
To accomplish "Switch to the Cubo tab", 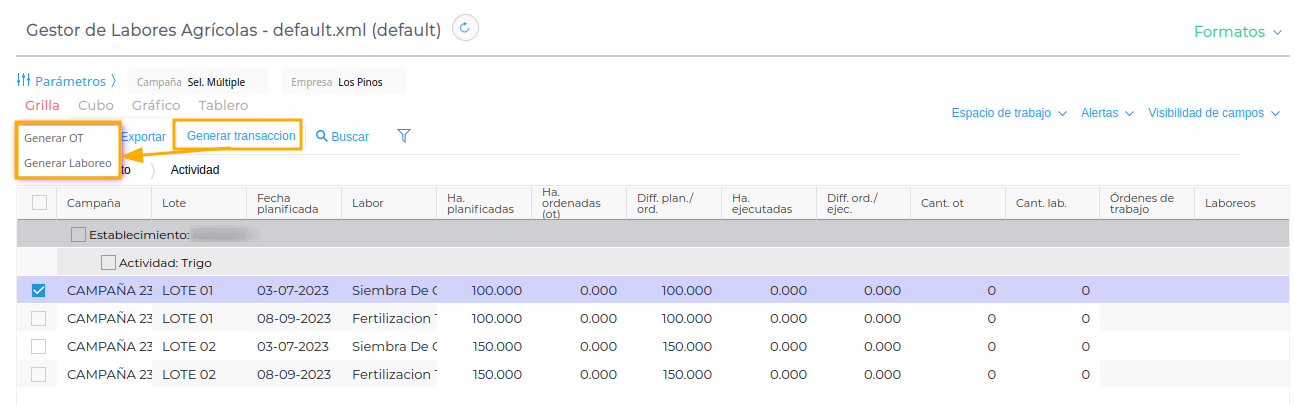I will (96, 105).
